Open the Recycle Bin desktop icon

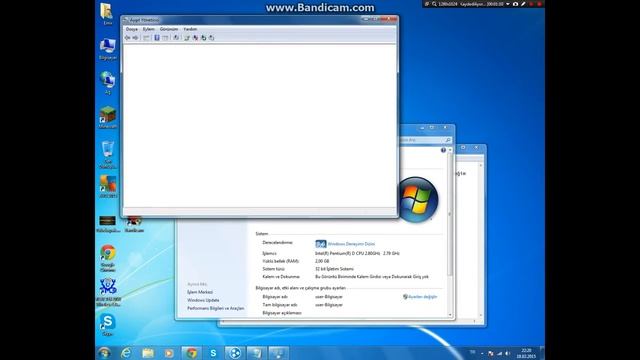coord(107,155)
